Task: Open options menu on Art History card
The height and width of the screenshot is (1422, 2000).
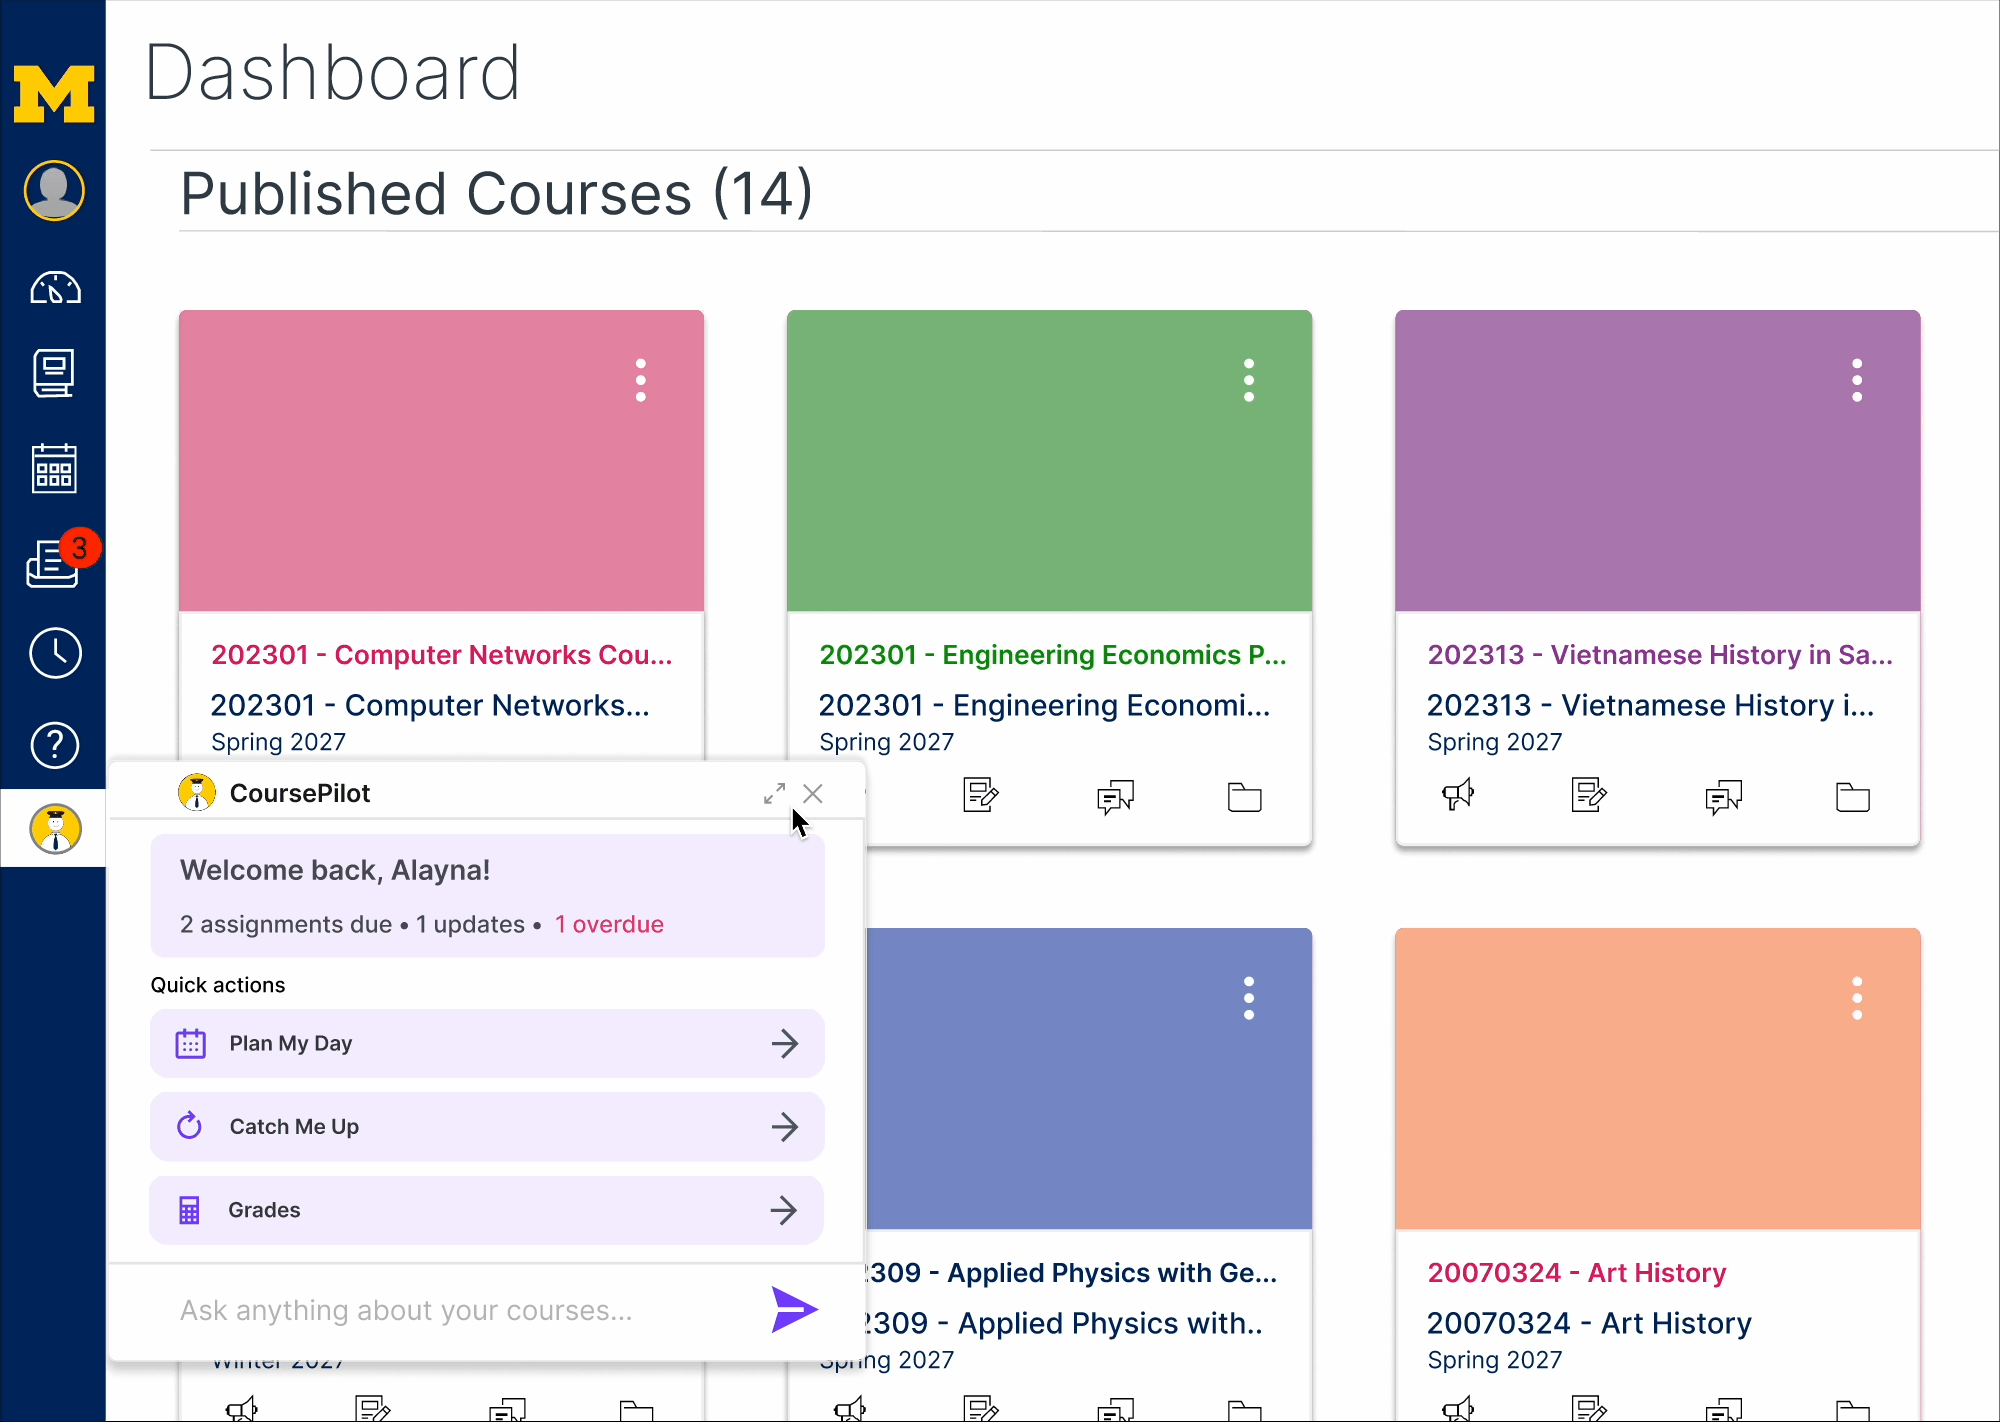Action: [x=1857, y=999]
